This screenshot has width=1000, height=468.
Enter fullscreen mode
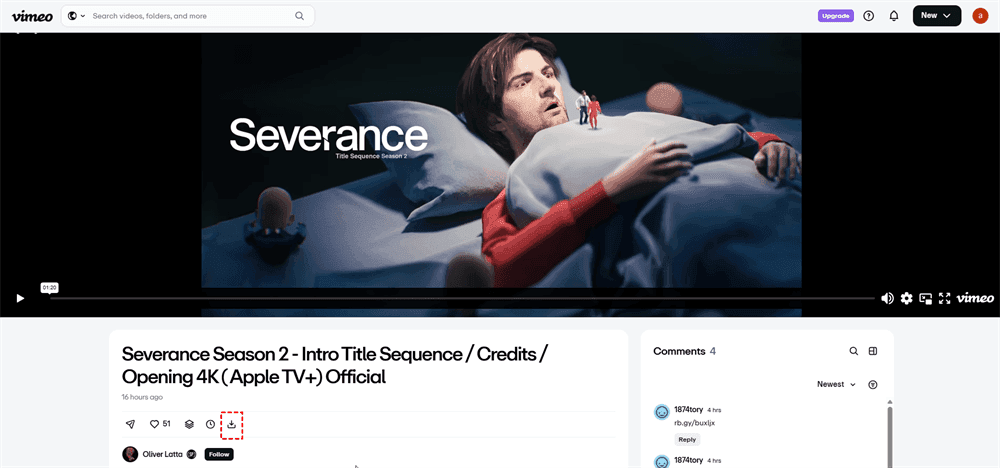pos(945,298)
